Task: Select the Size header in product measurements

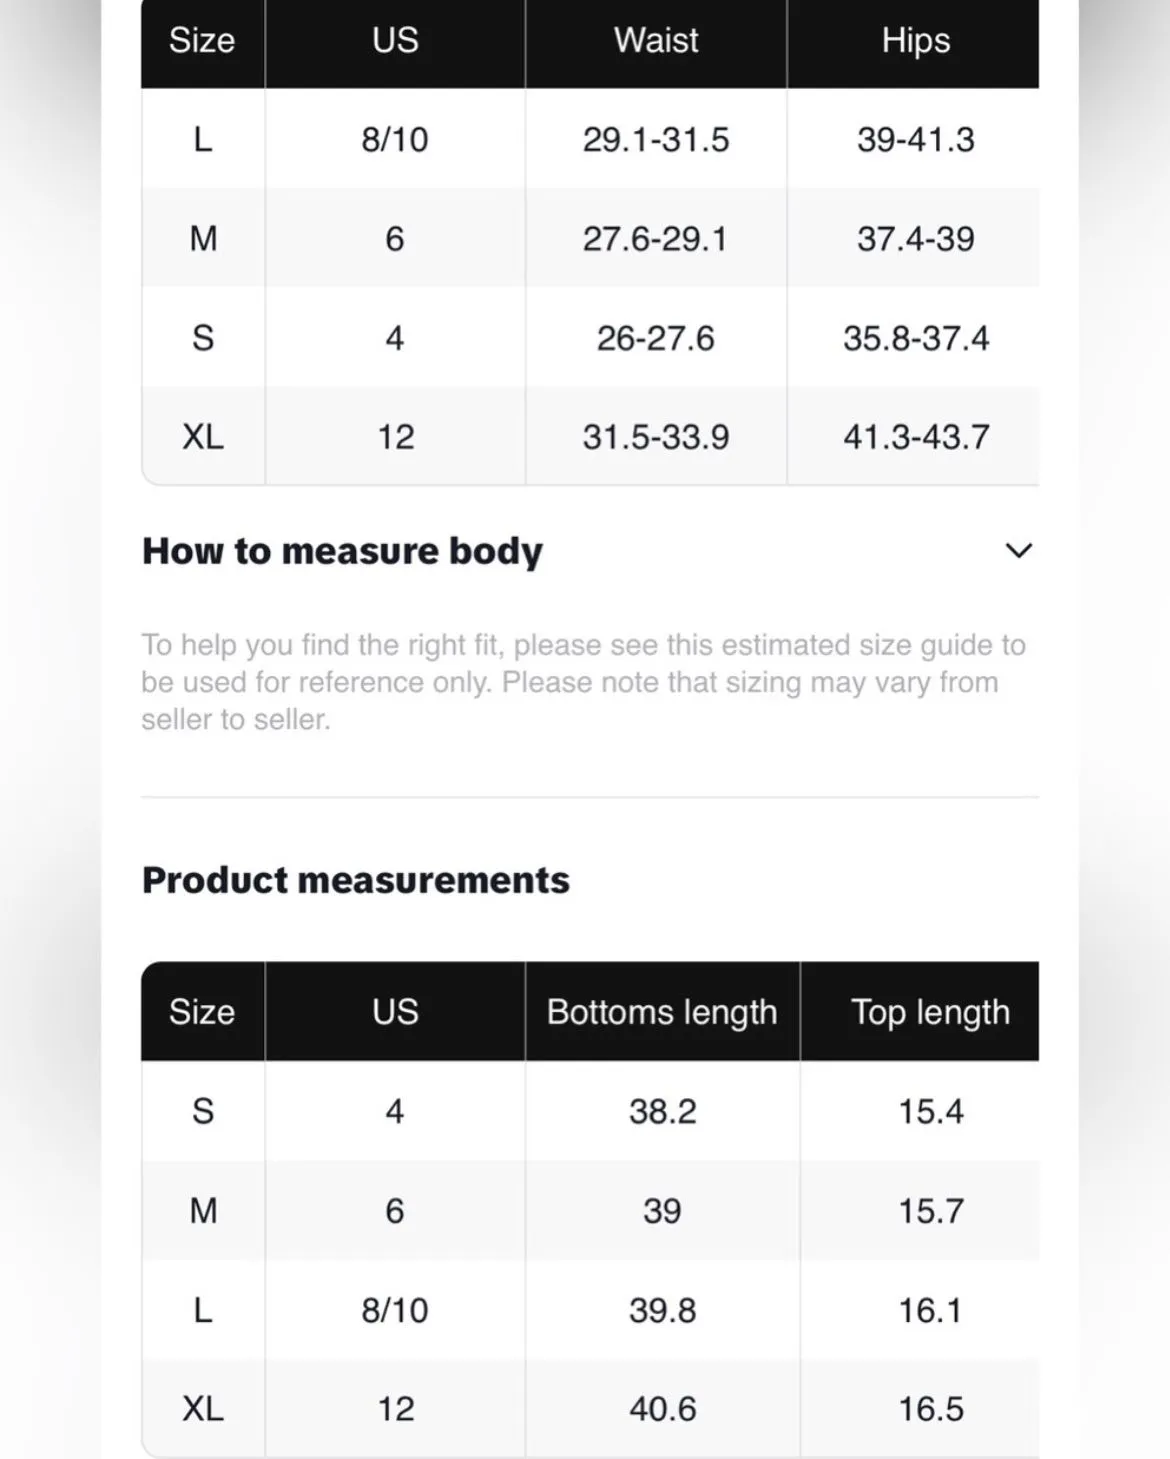Action: coord(202,1012)
